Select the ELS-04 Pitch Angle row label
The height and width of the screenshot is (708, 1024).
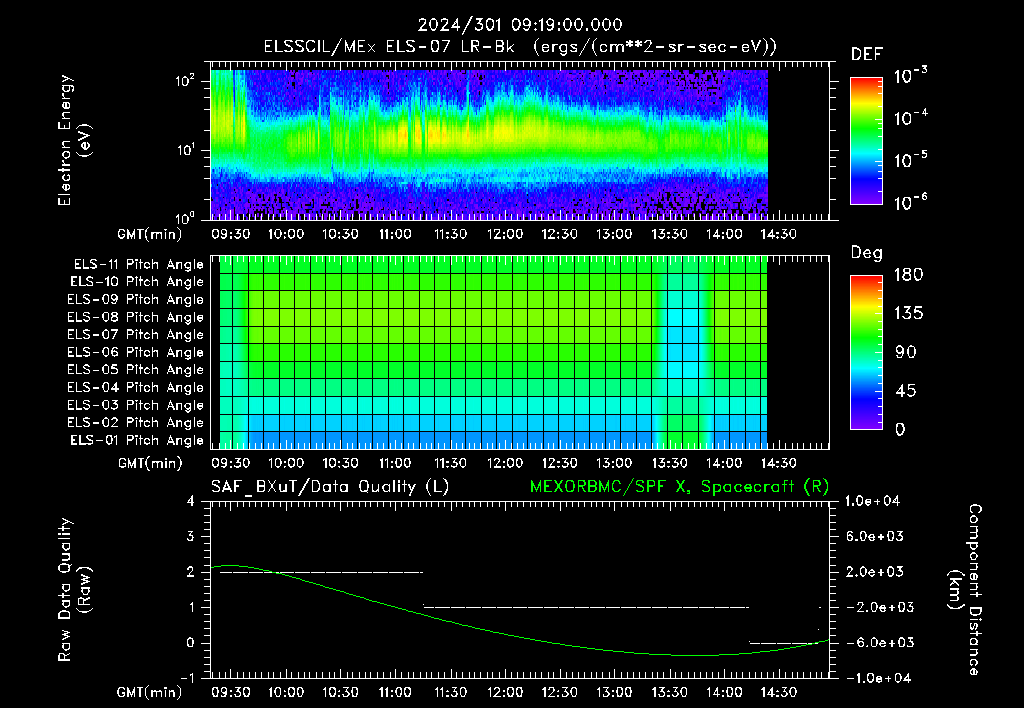point(136,387)
